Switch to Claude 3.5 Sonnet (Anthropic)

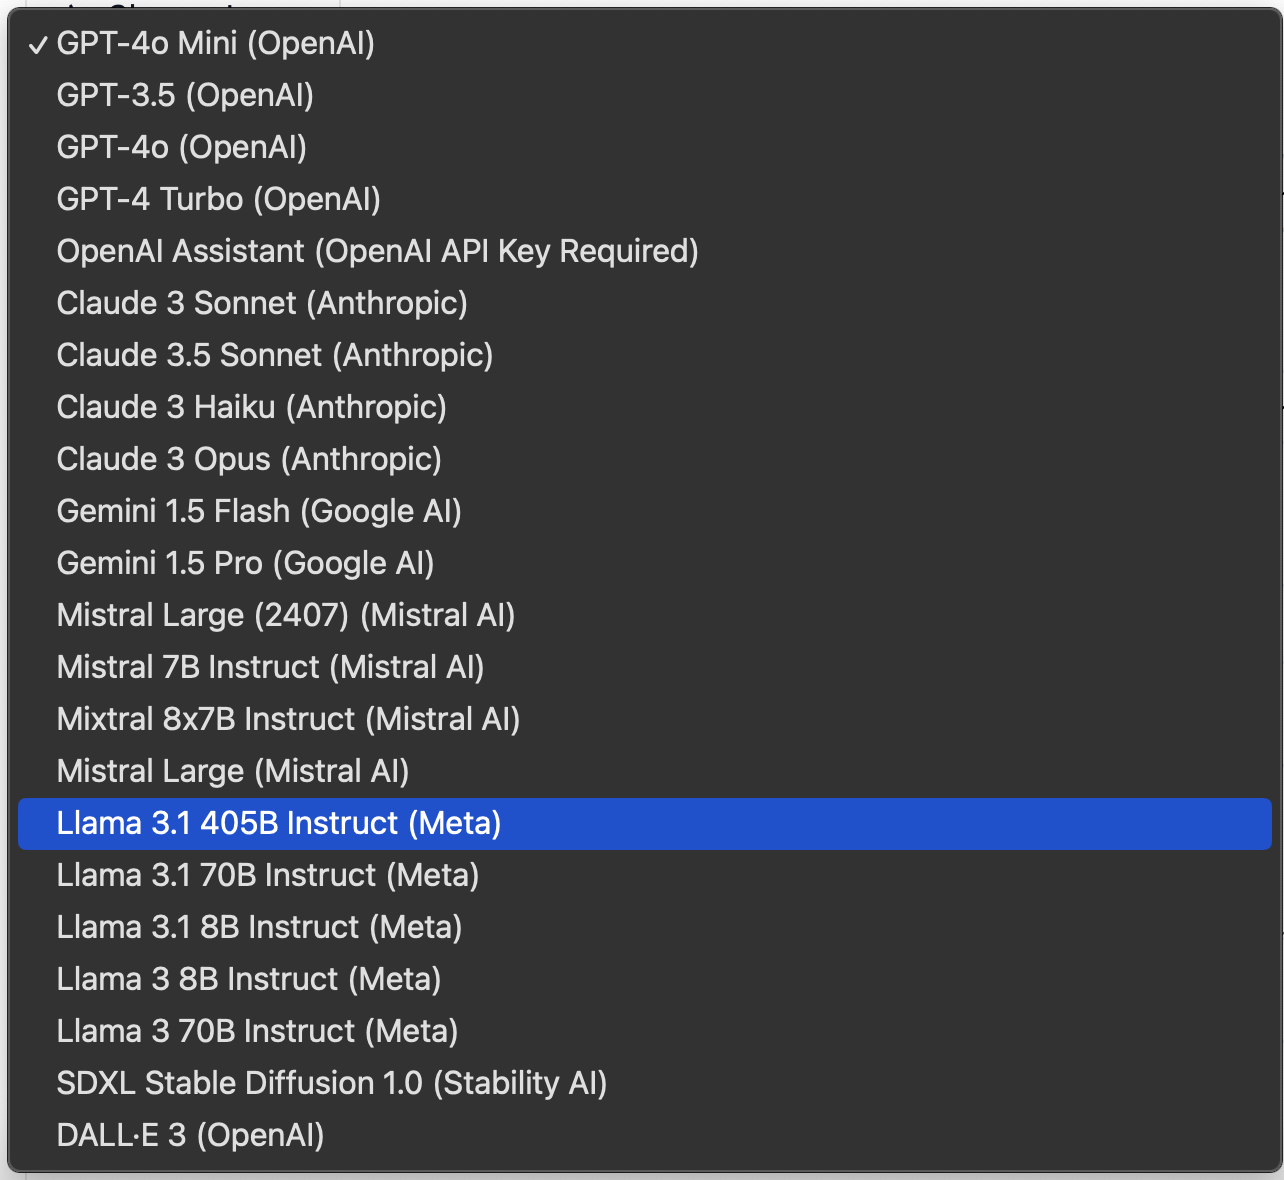tap(275, 356)
